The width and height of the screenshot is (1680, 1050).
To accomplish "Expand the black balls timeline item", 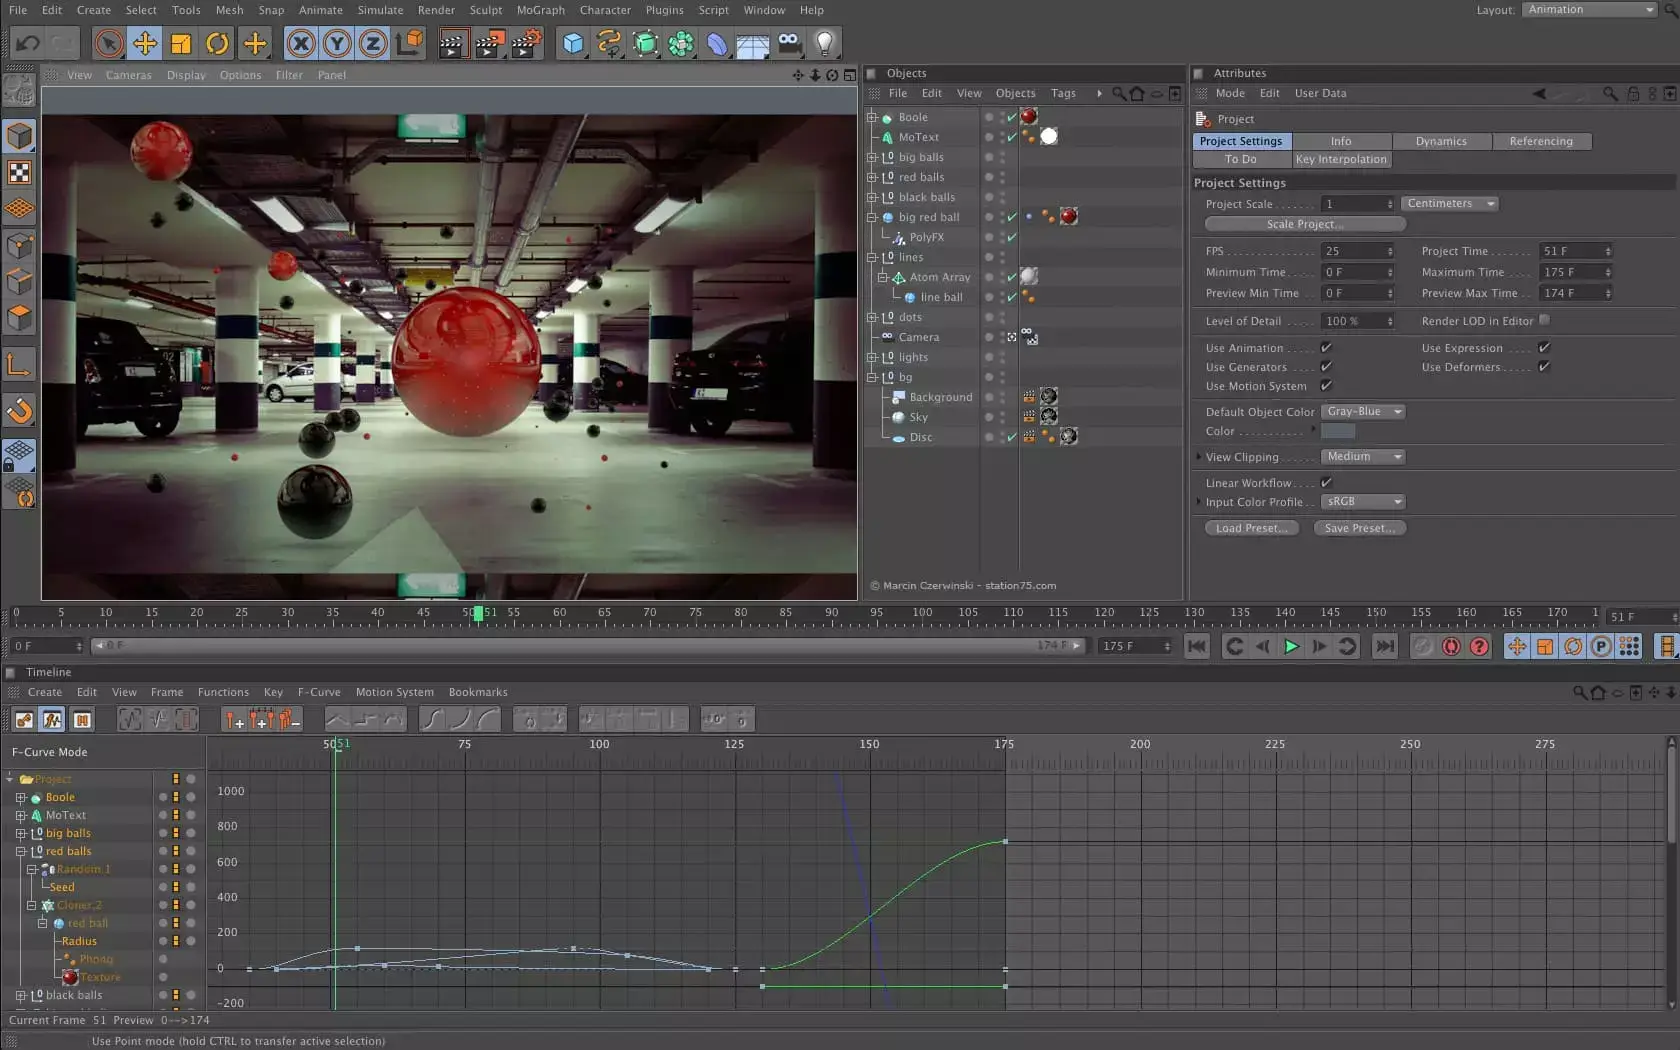I will 21,995.
